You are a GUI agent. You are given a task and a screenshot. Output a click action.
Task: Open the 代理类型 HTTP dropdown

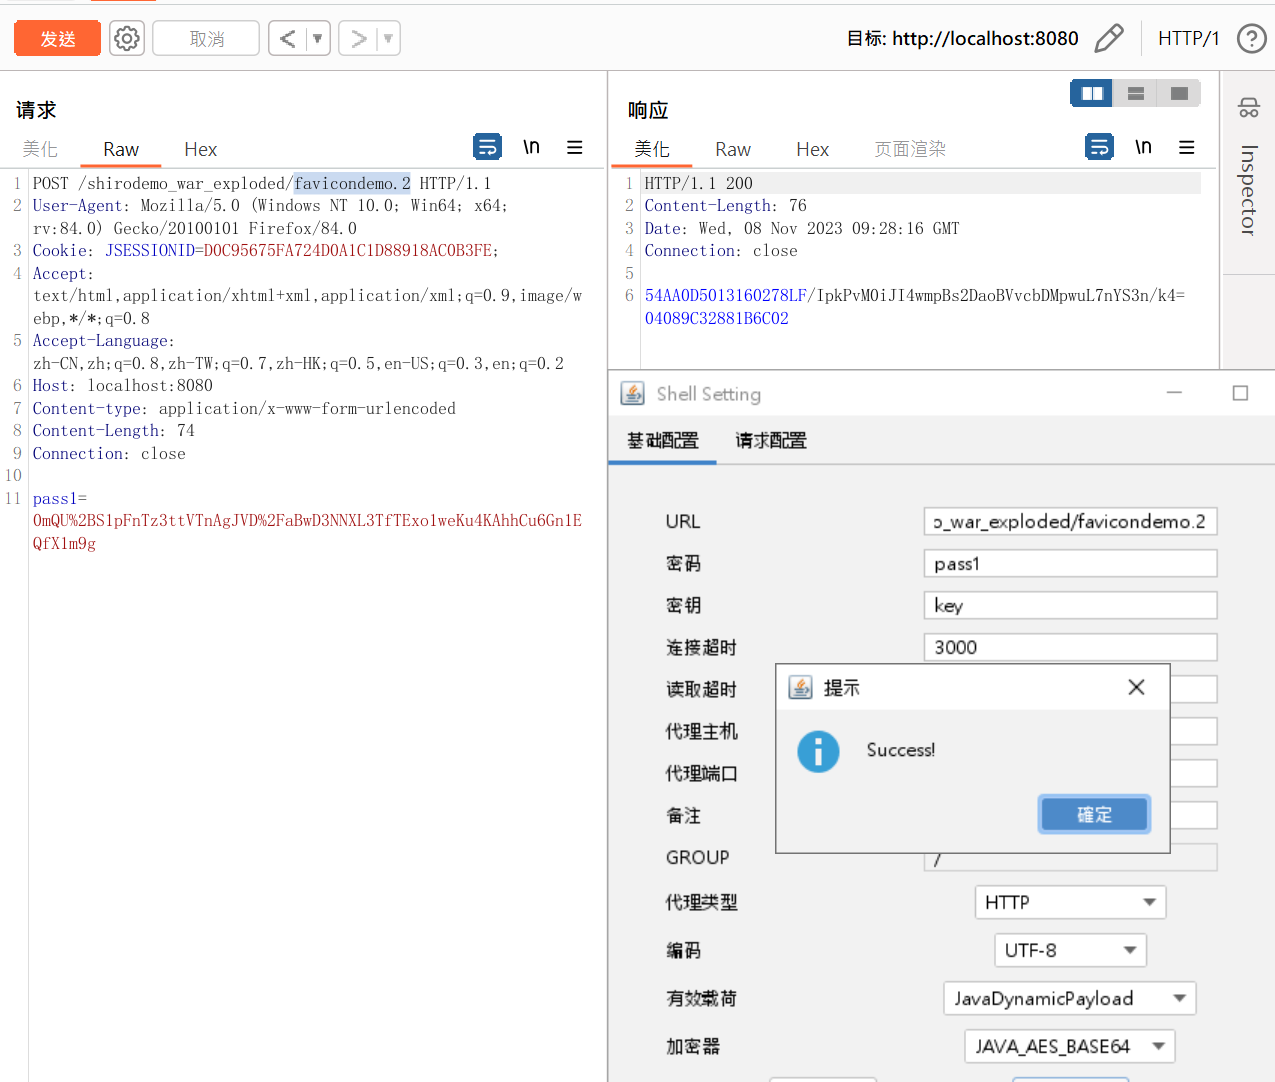[x=1070, y=902]
